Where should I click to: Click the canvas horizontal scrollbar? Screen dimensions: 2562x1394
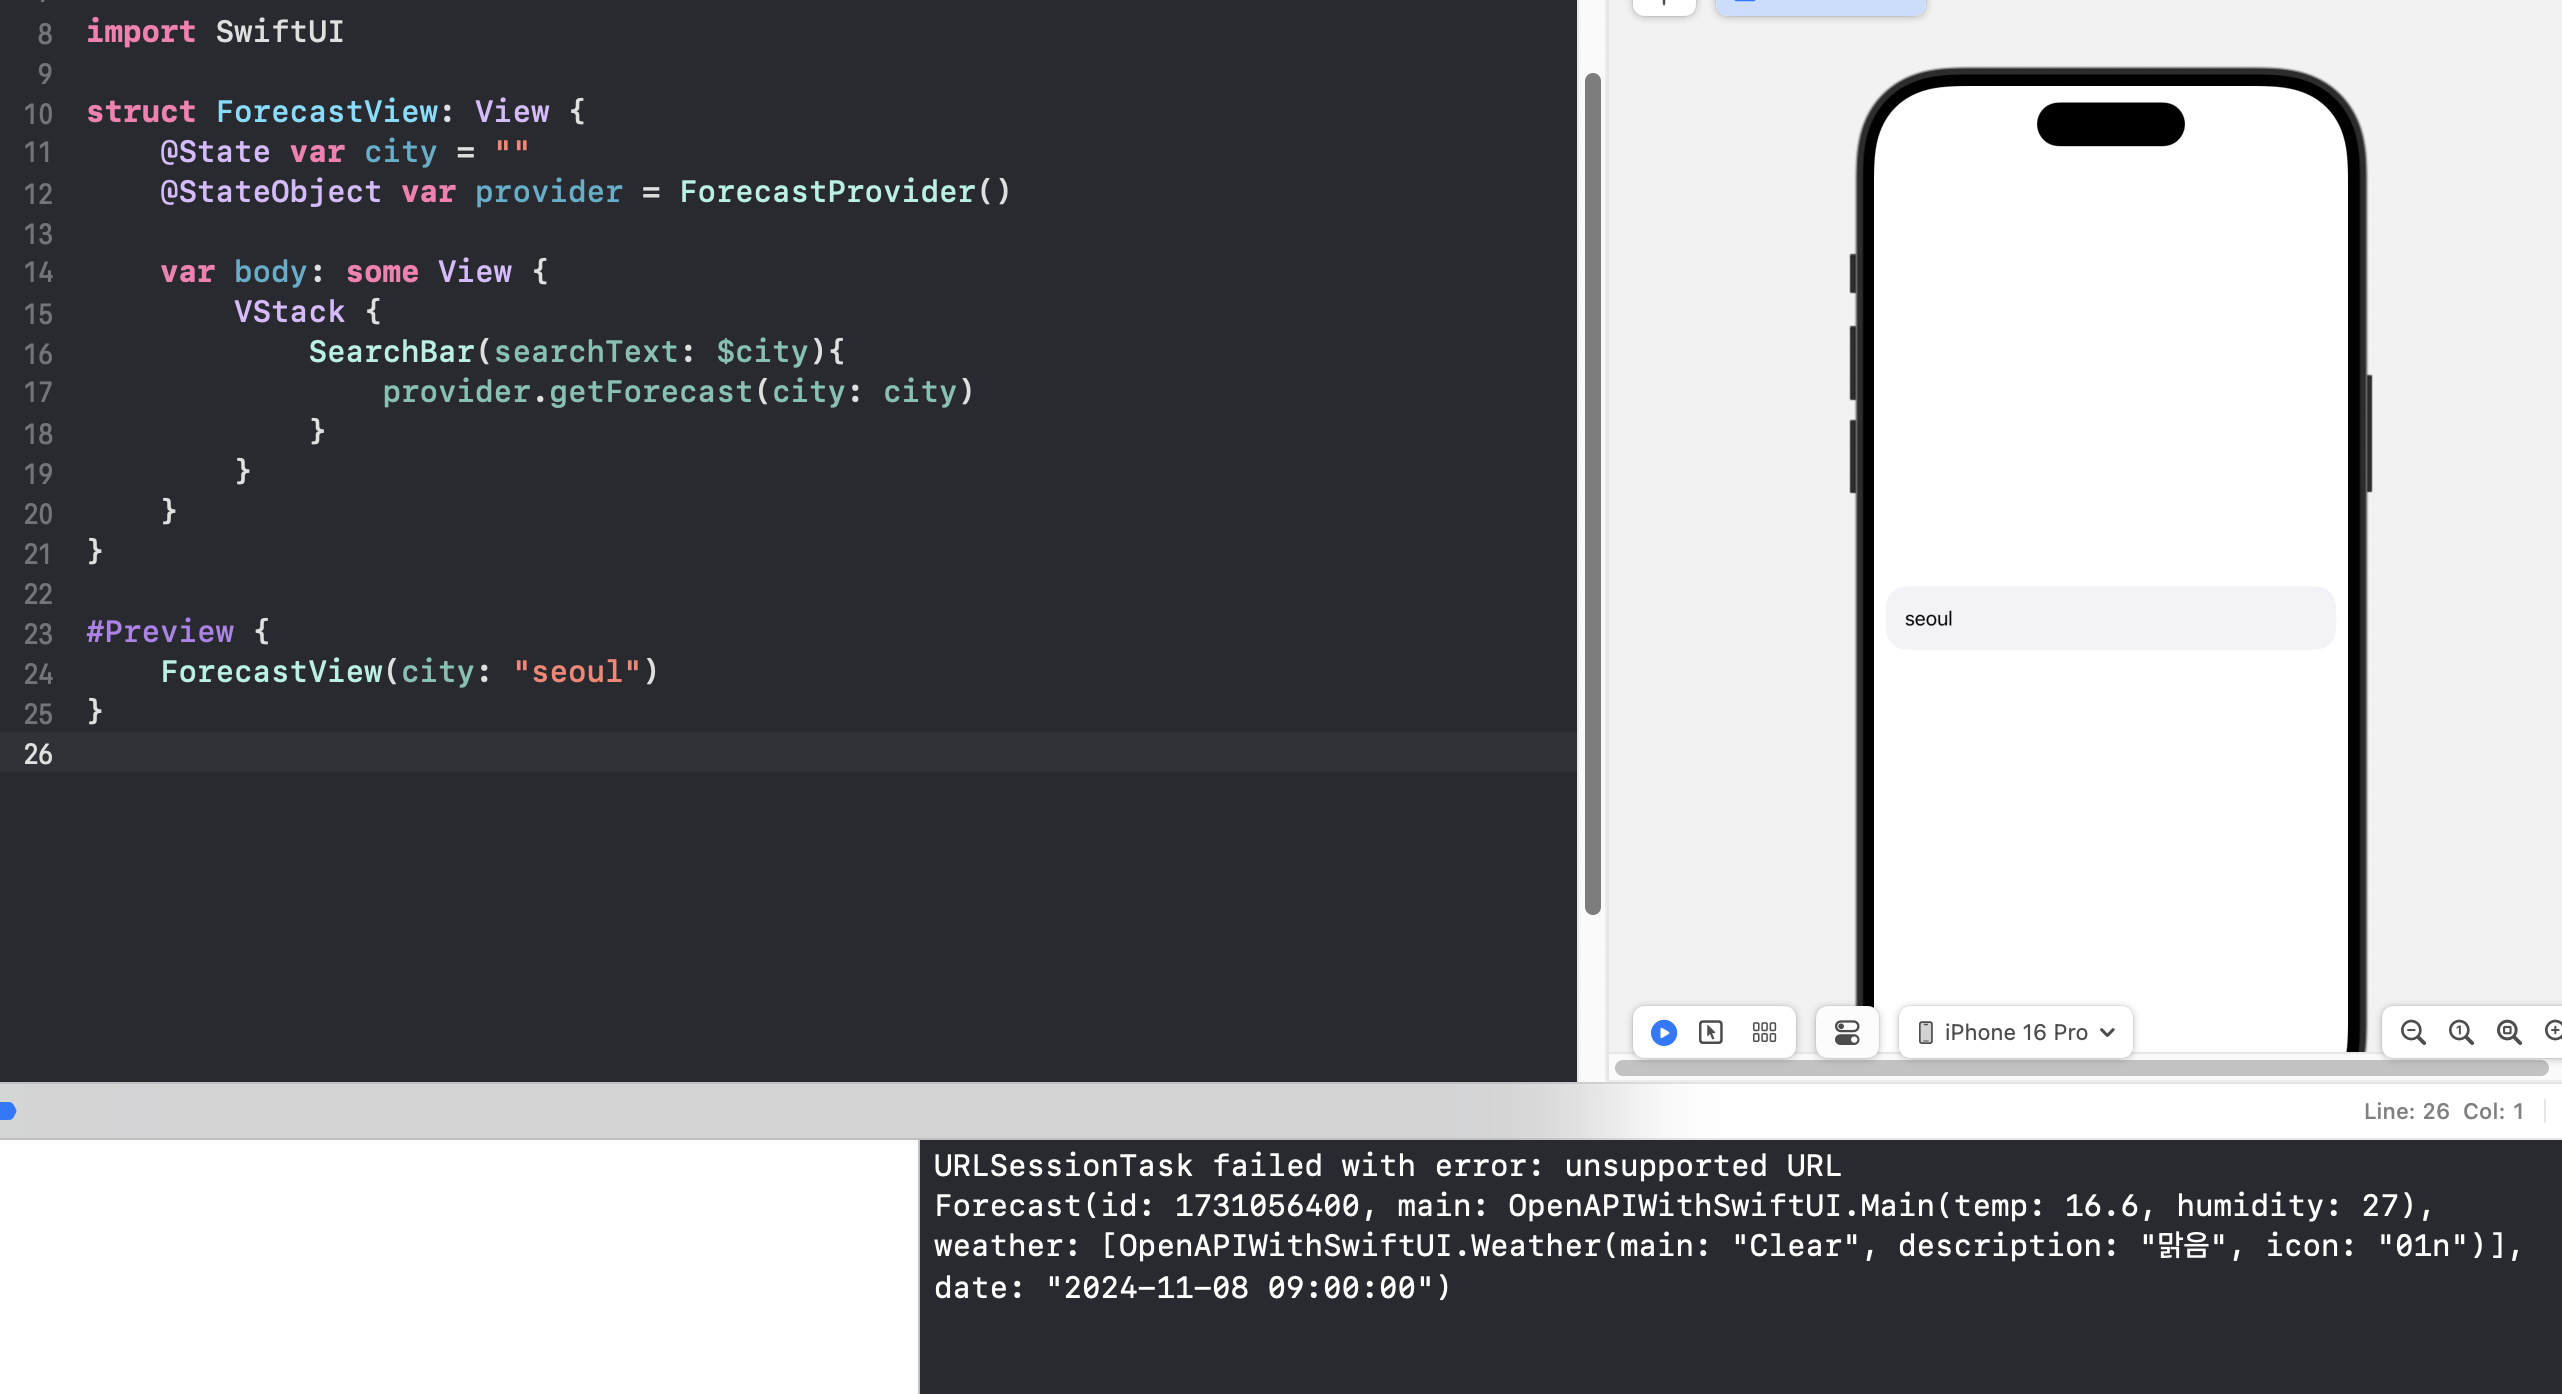point(2080,1068)
